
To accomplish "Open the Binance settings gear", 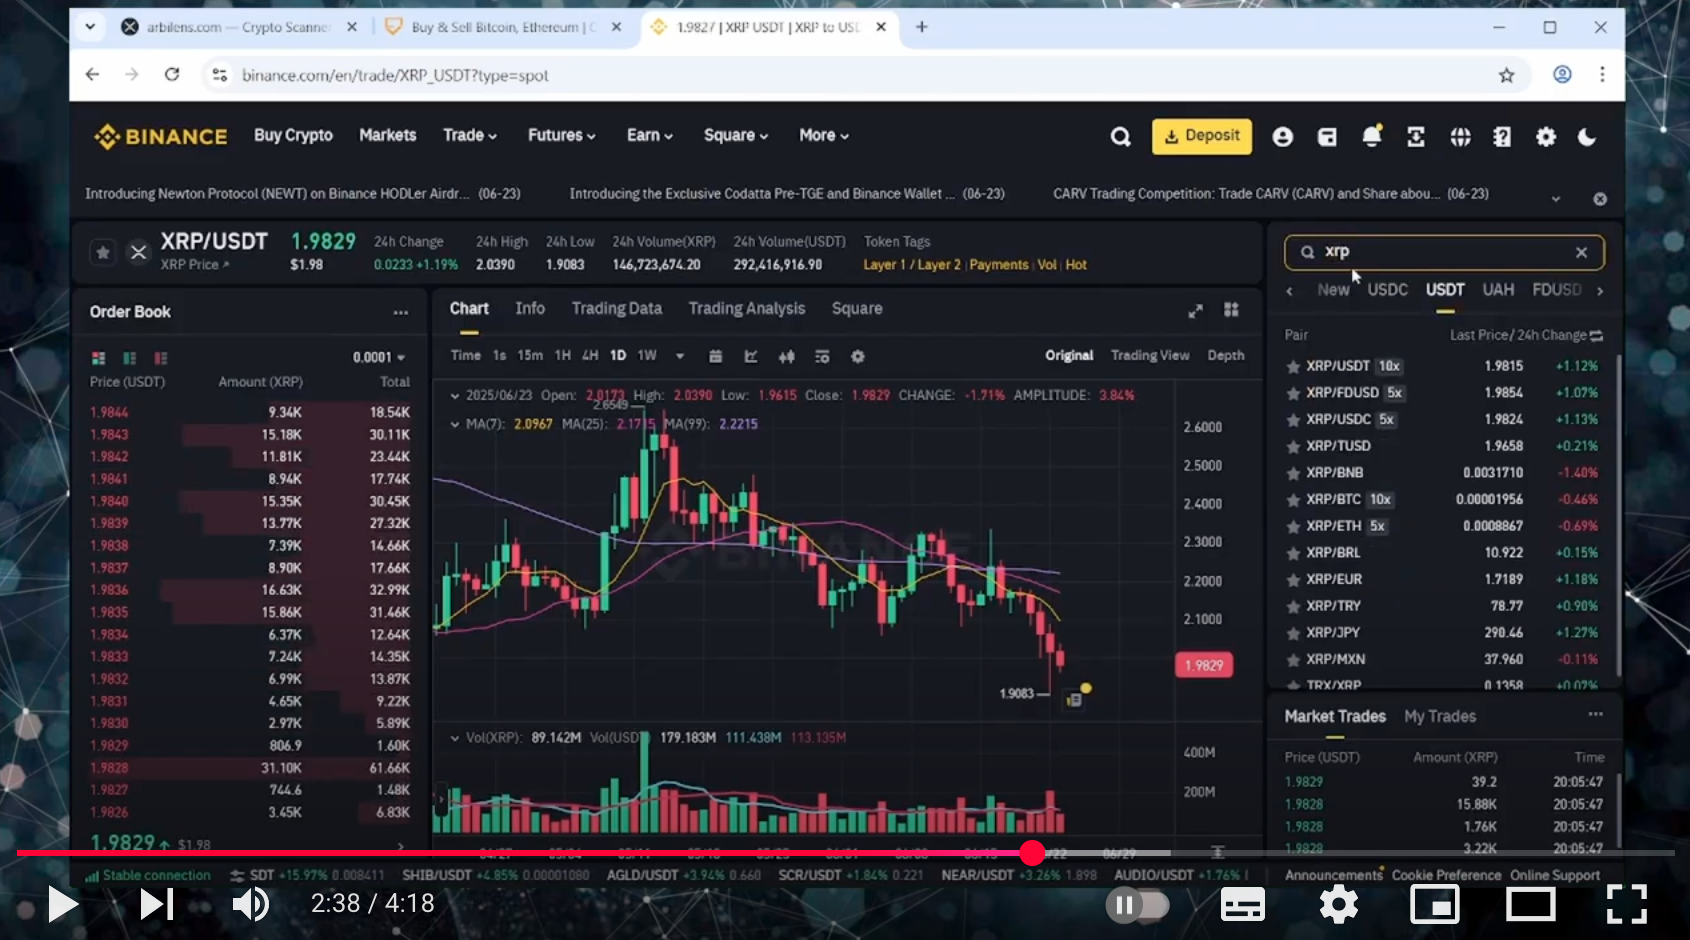I will [x=1546, y=137].
